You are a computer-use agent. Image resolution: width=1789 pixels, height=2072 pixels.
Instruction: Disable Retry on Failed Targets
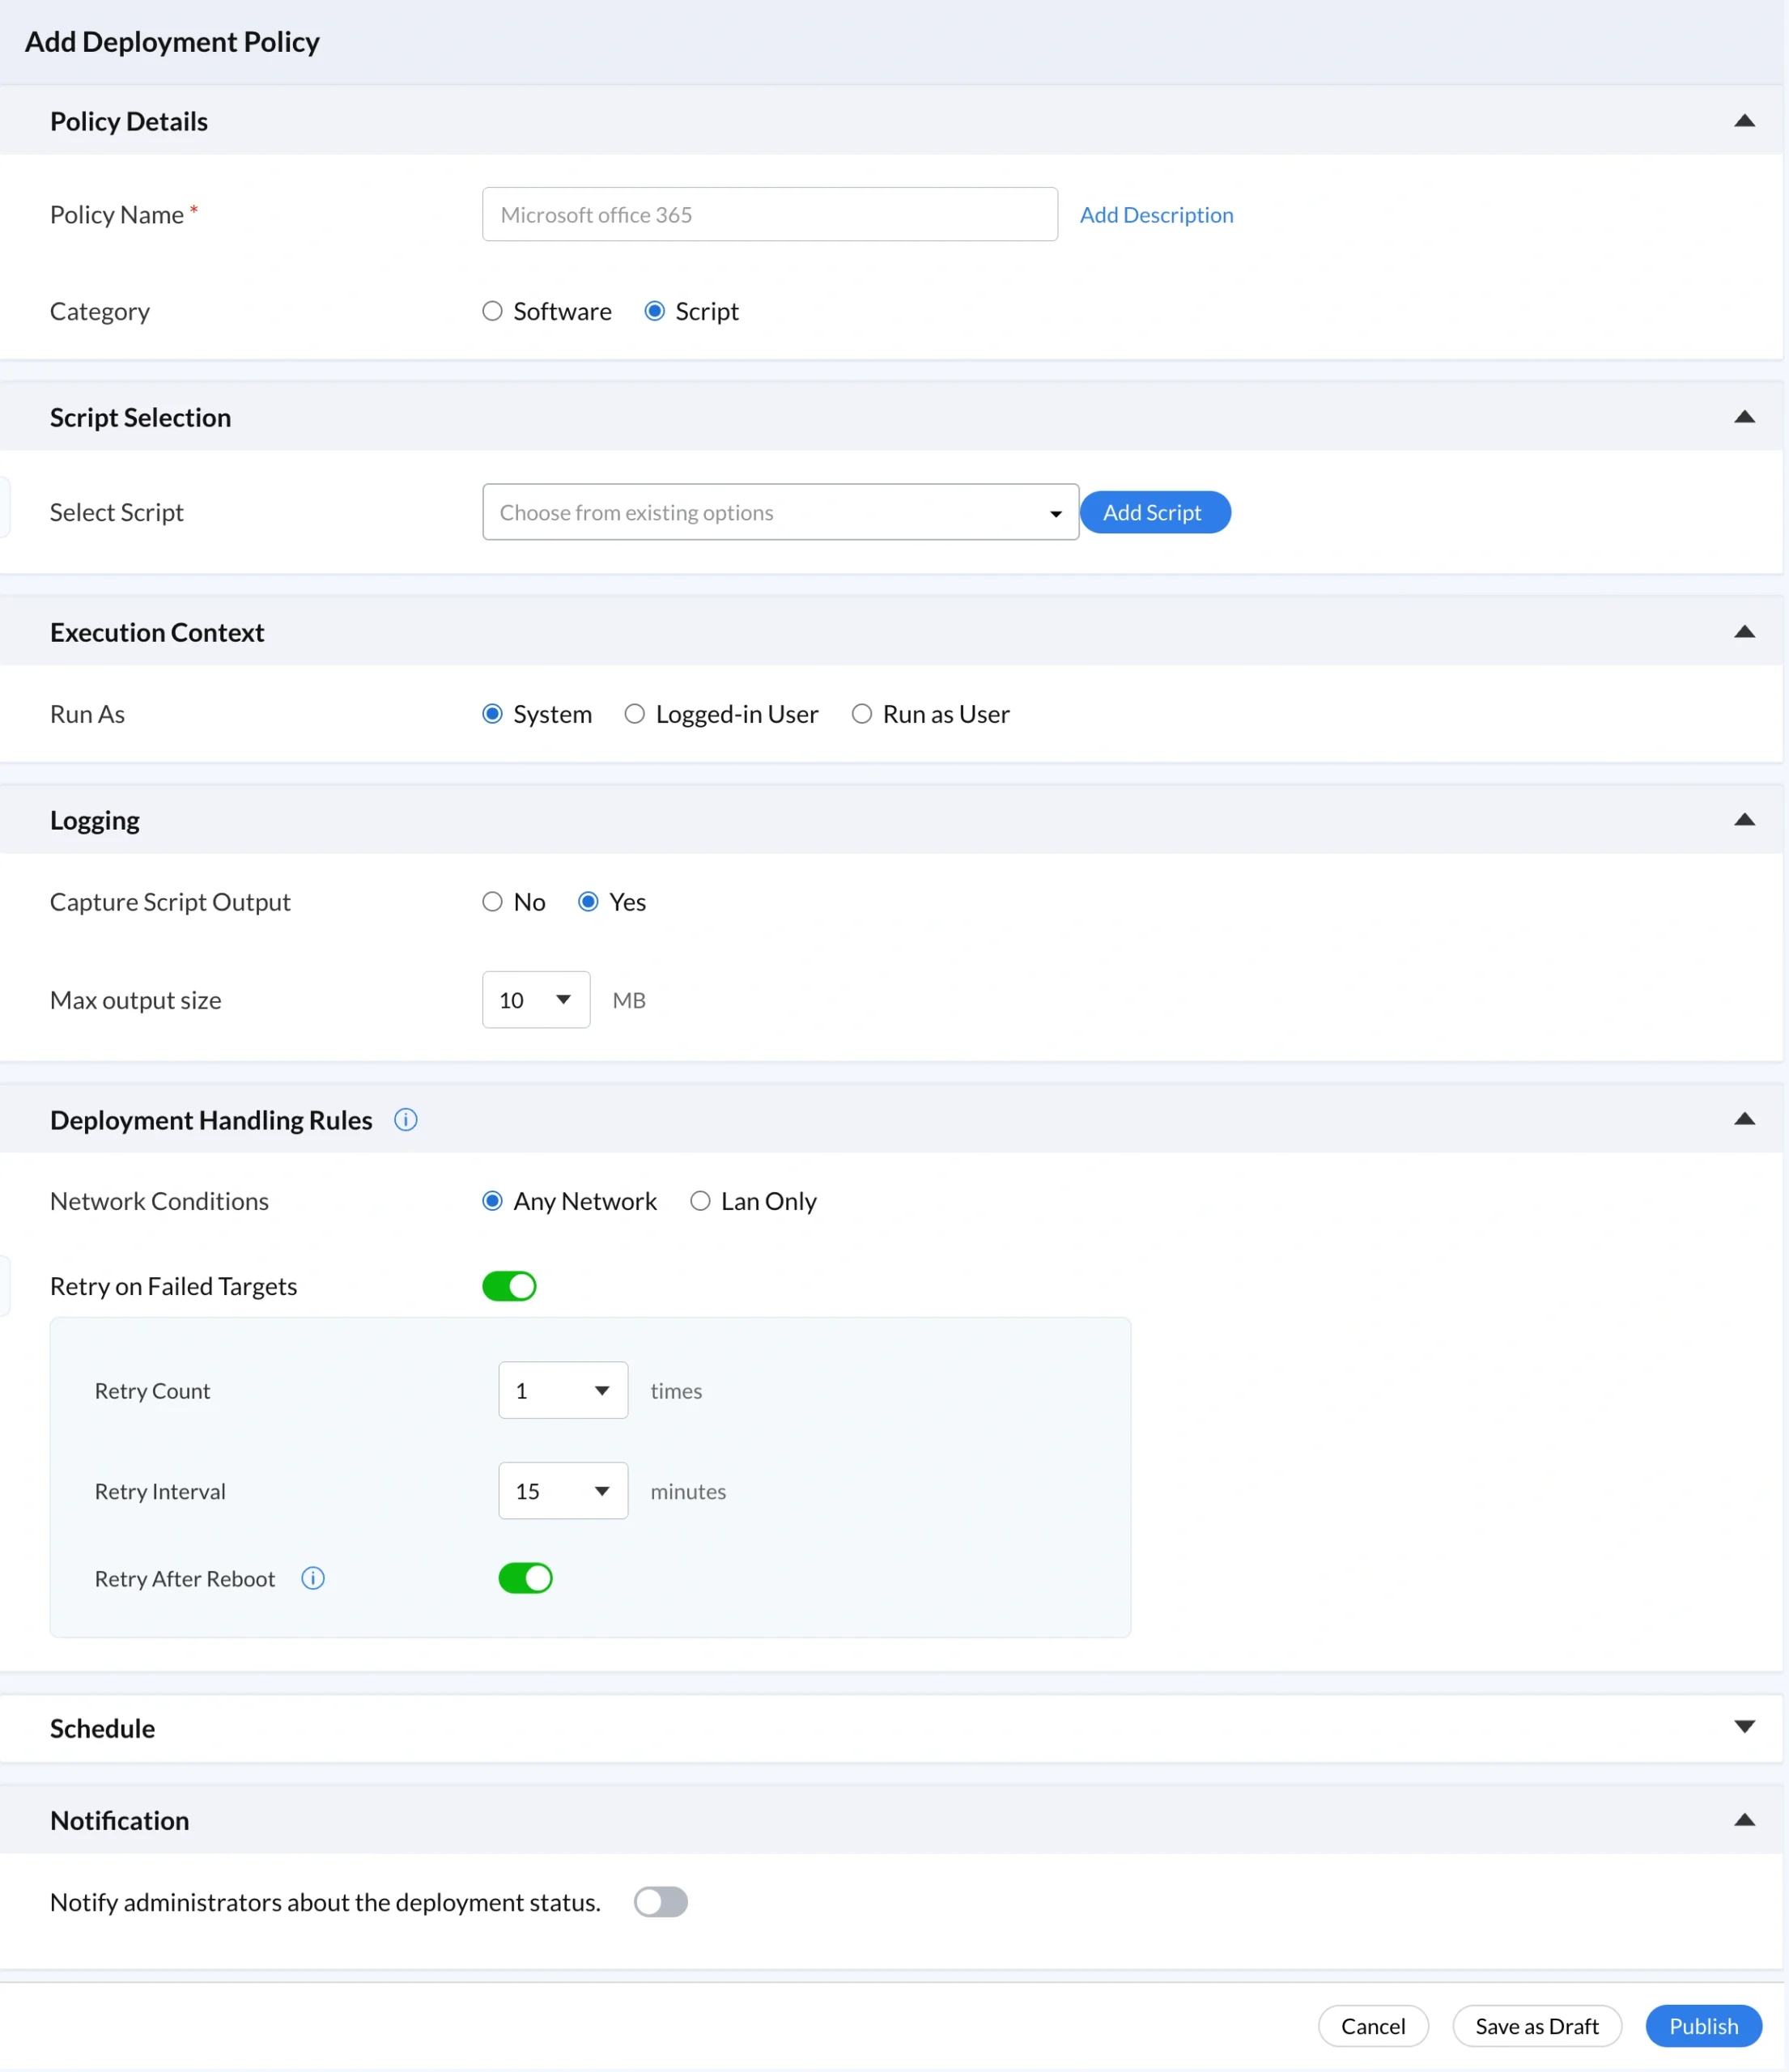(x=509, y=1286)
